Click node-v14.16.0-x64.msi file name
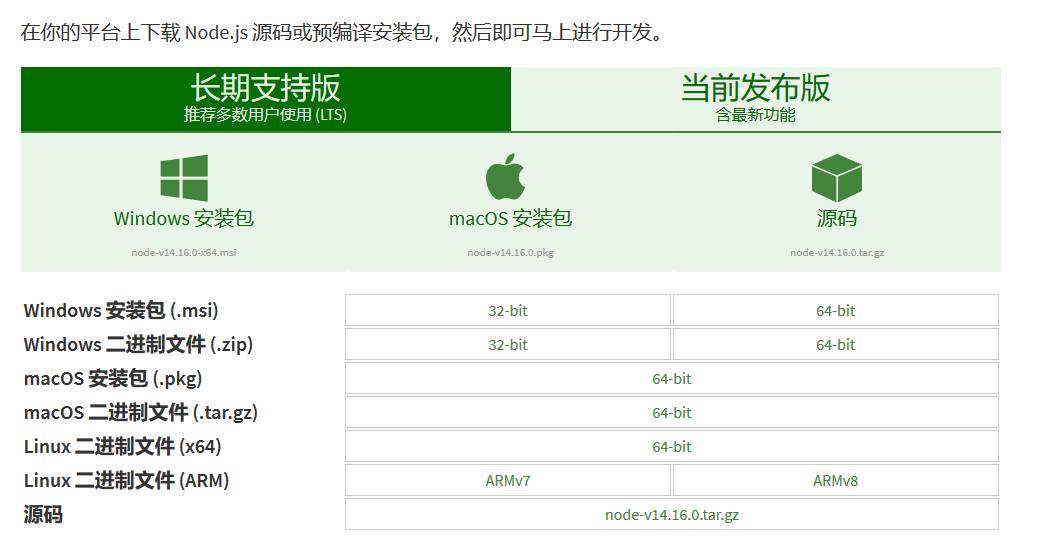The width and height of the screenshot is (1056, 552). [x=184, y=252]
